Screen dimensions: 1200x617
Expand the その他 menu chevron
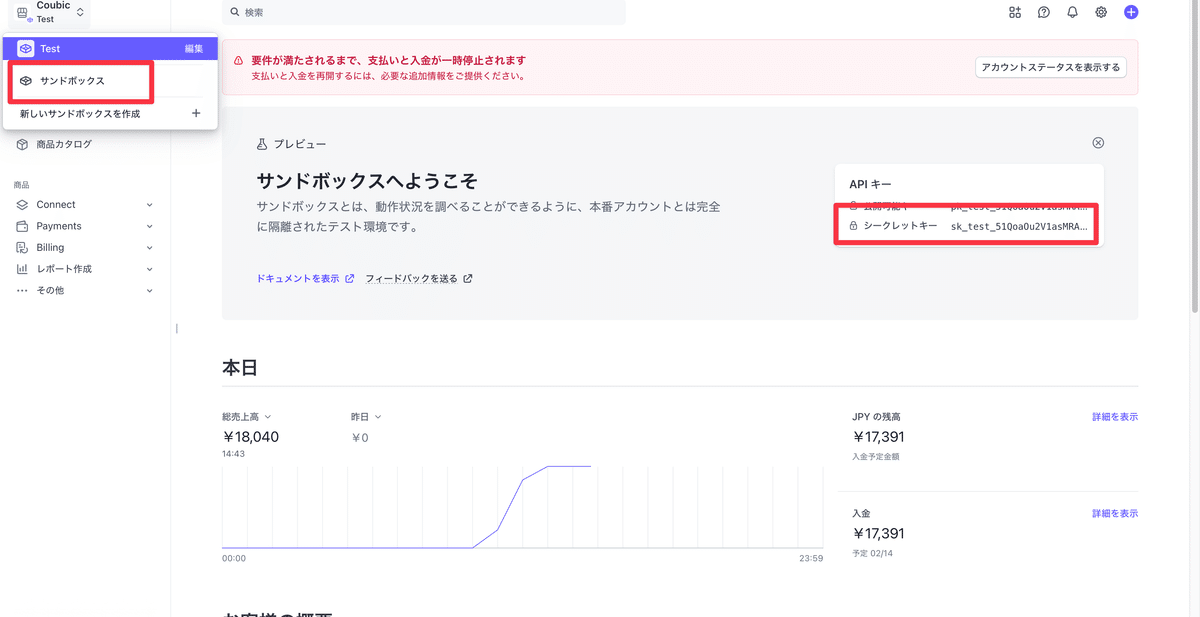150,291
